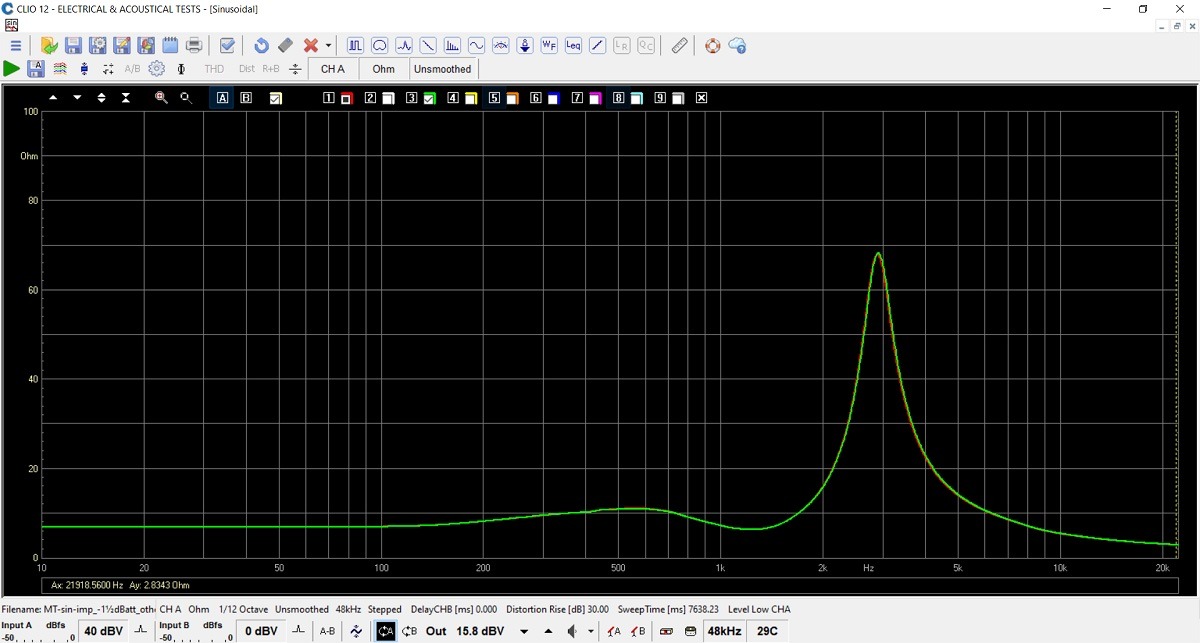Open the waterfall WF icon

coord(549,46)
